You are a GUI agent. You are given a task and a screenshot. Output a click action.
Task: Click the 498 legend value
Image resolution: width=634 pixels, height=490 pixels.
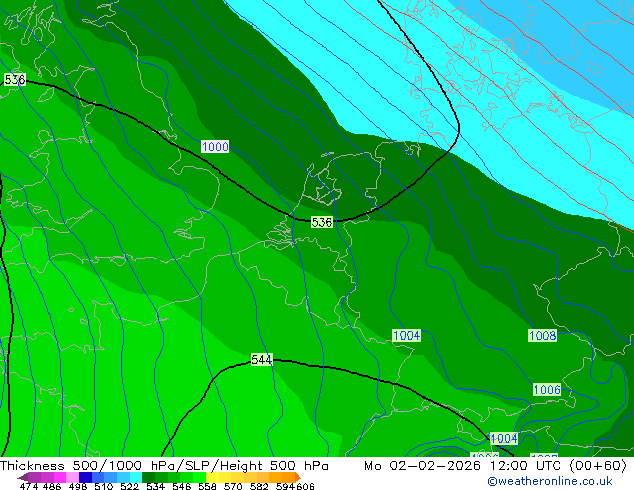78,486
